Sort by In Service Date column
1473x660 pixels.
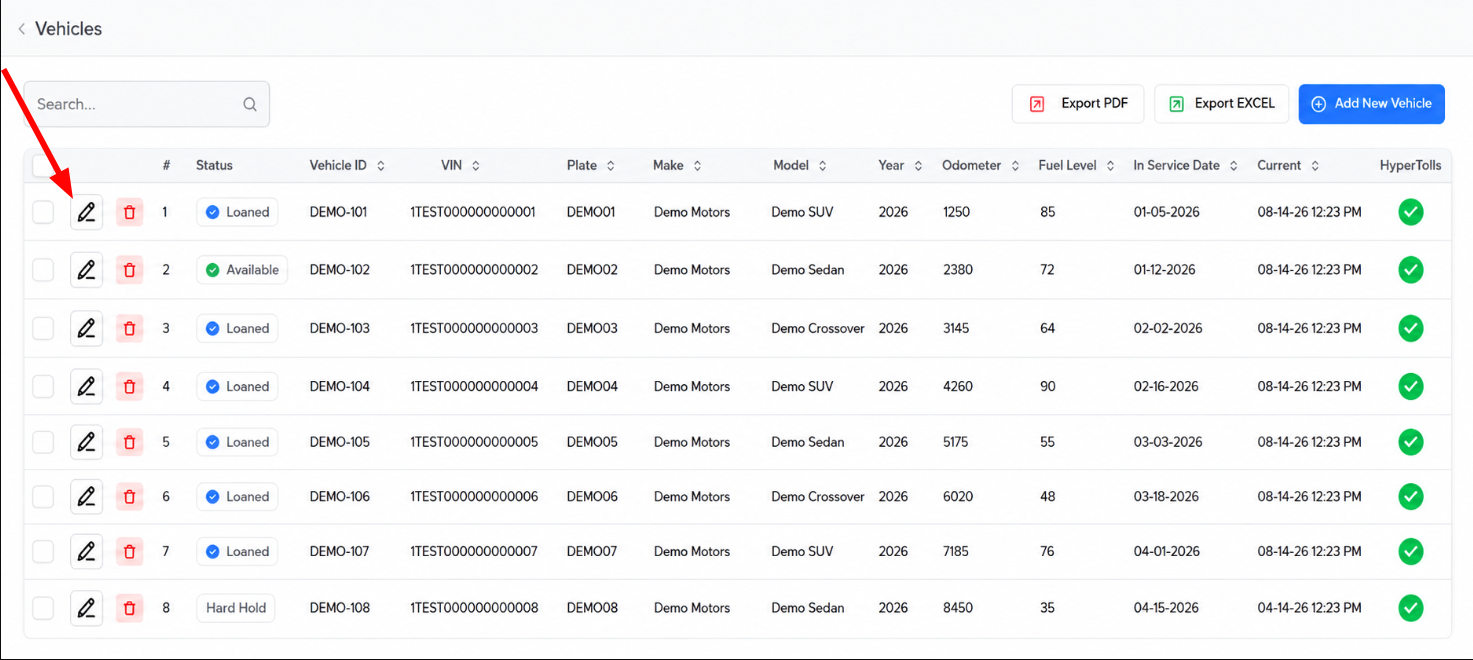click(1186, 165)
